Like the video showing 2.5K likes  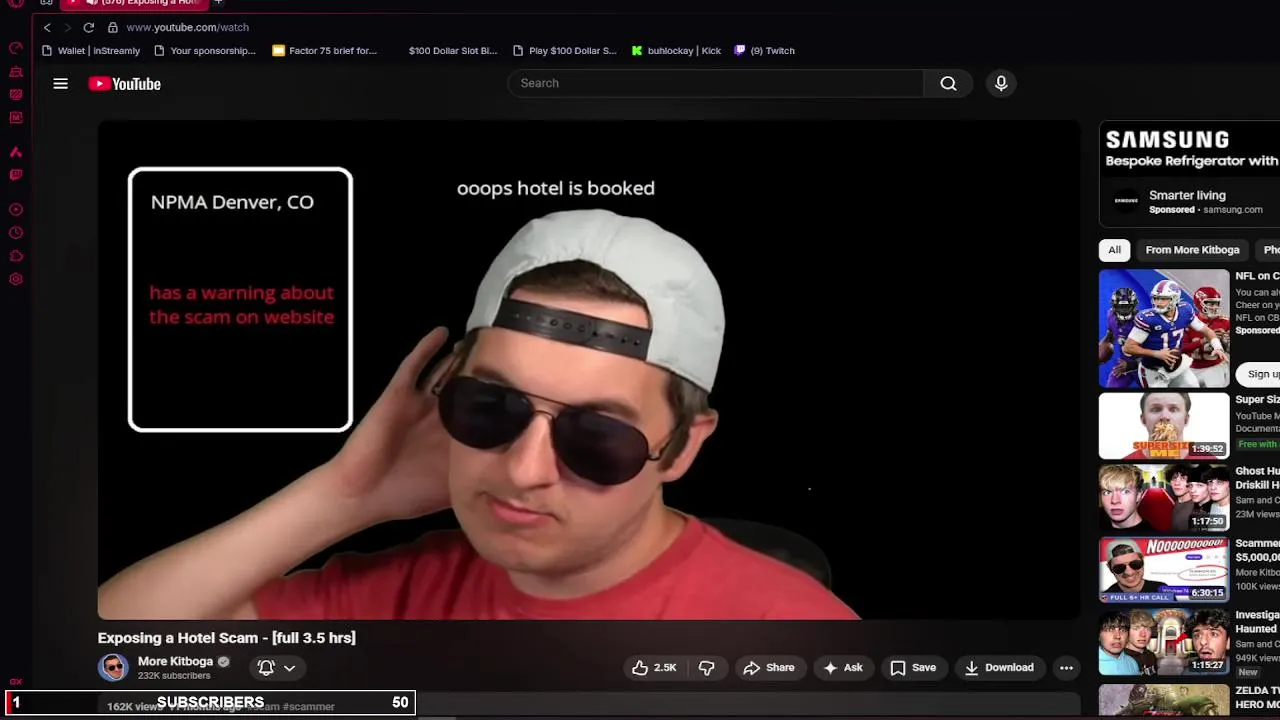coord(654,668)
